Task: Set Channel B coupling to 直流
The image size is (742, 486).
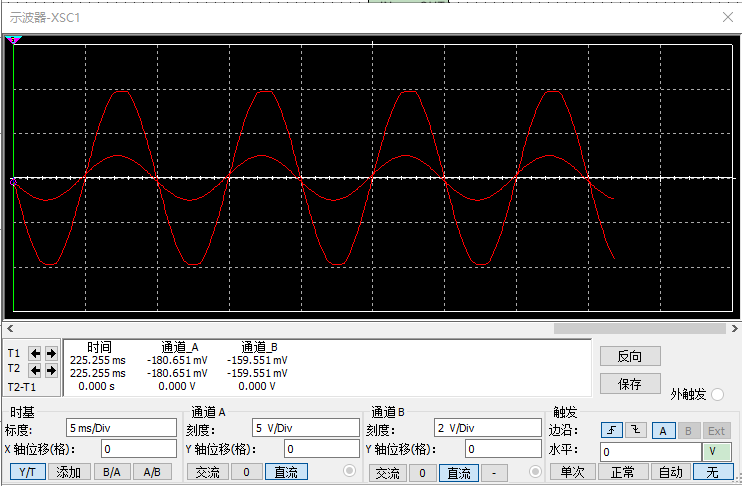Action: pos(459,472)
